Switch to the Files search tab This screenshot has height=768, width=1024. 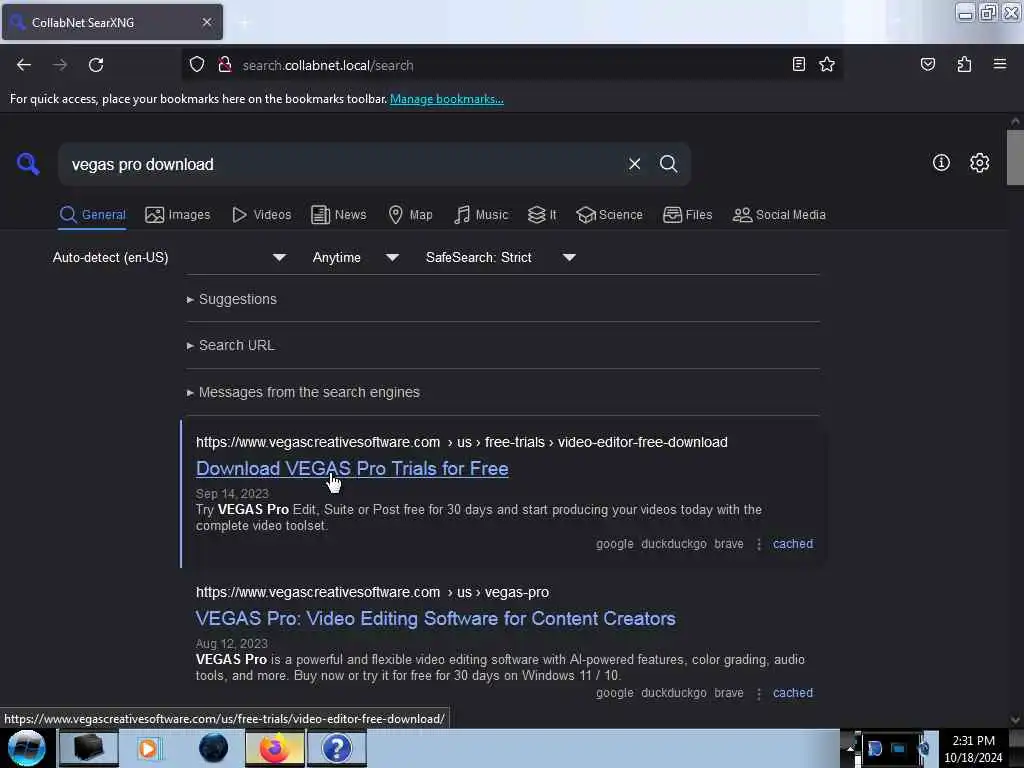(x=688, y=215)
